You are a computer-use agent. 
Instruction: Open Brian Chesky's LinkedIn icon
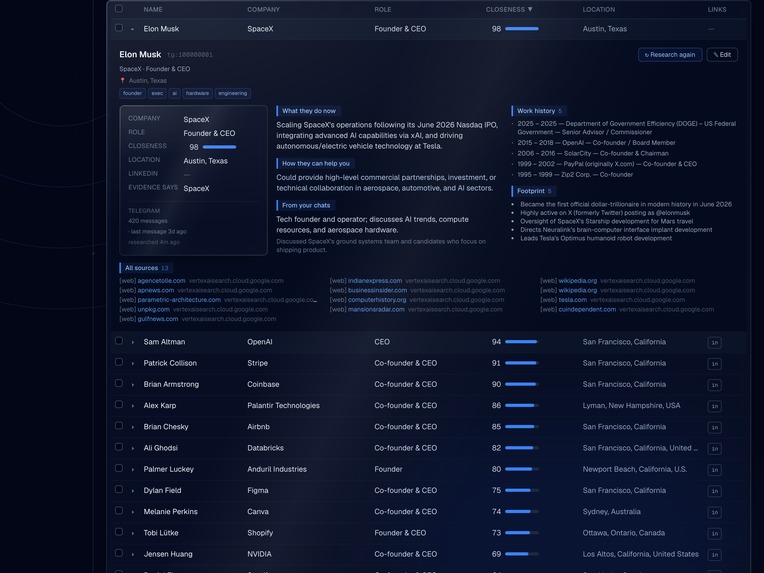click(714, 427)
